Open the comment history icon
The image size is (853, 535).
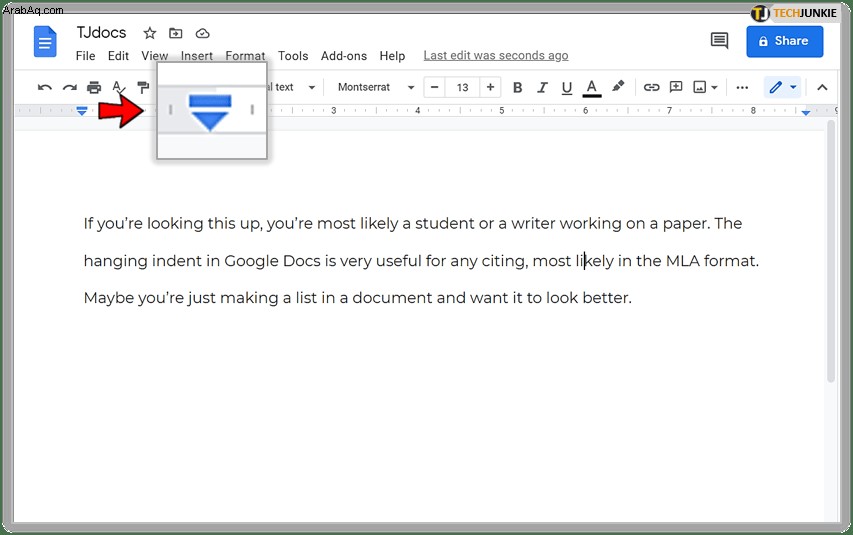coord(719,41)
